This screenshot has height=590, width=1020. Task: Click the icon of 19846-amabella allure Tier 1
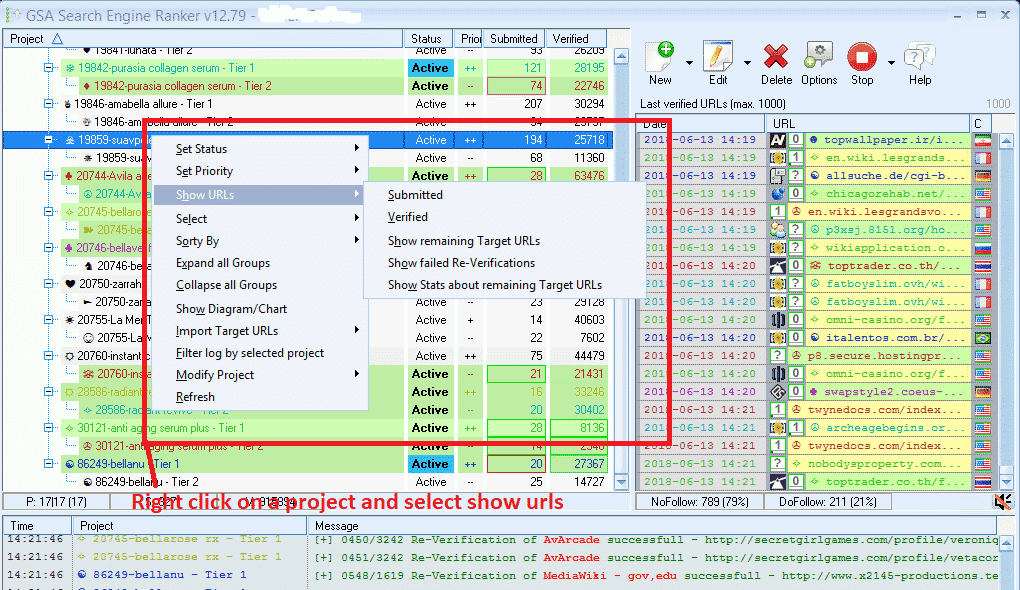[68, 104]
